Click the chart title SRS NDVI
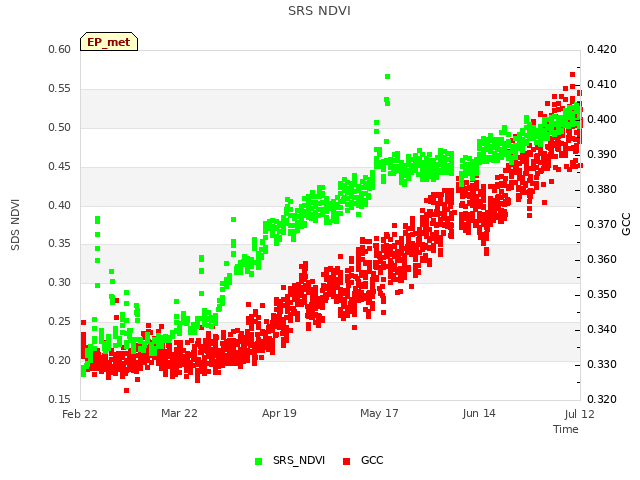 (x=319, y=11)
